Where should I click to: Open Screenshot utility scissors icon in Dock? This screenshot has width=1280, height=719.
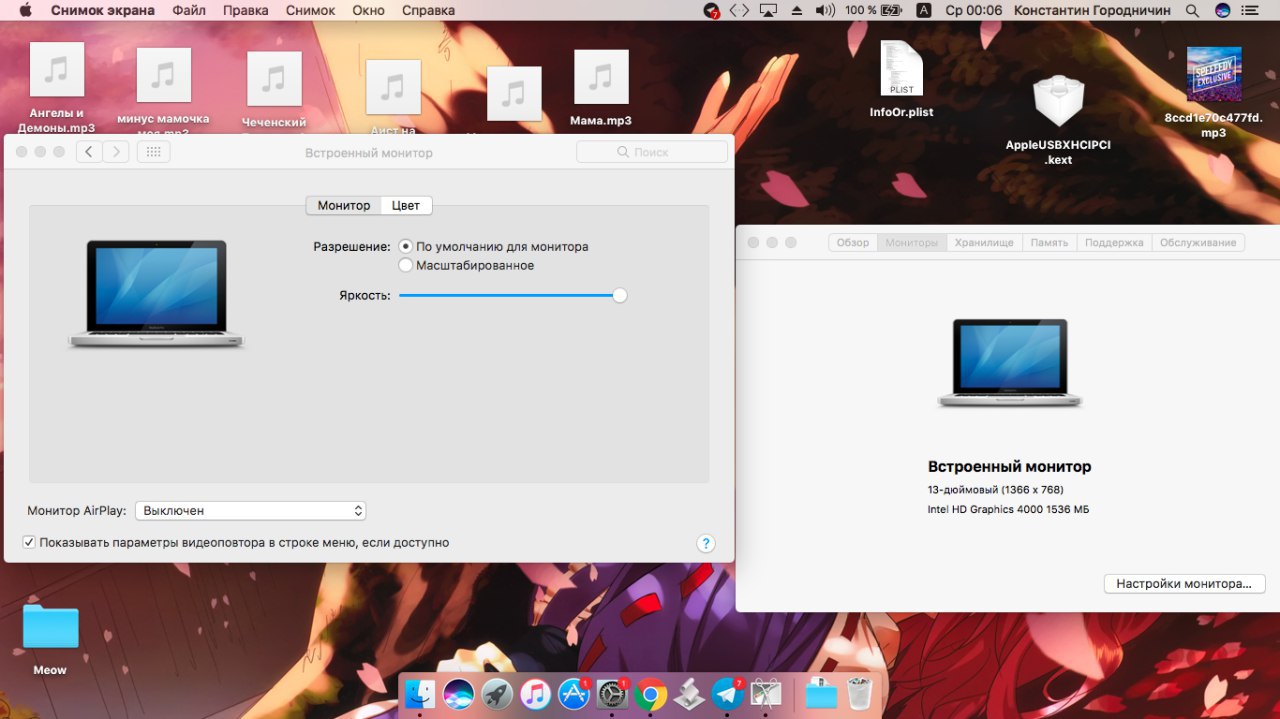(x=766, y=693)
